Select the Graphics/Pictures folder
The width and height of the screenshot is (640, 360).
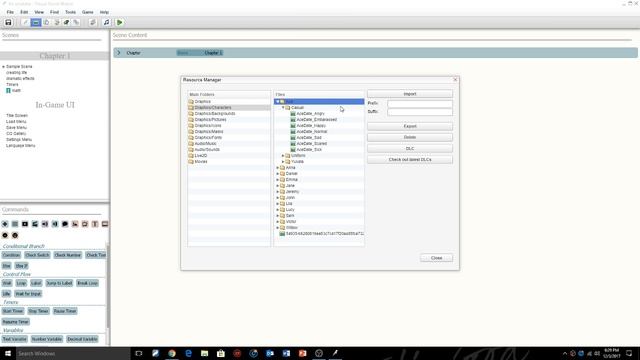[210, 120]
